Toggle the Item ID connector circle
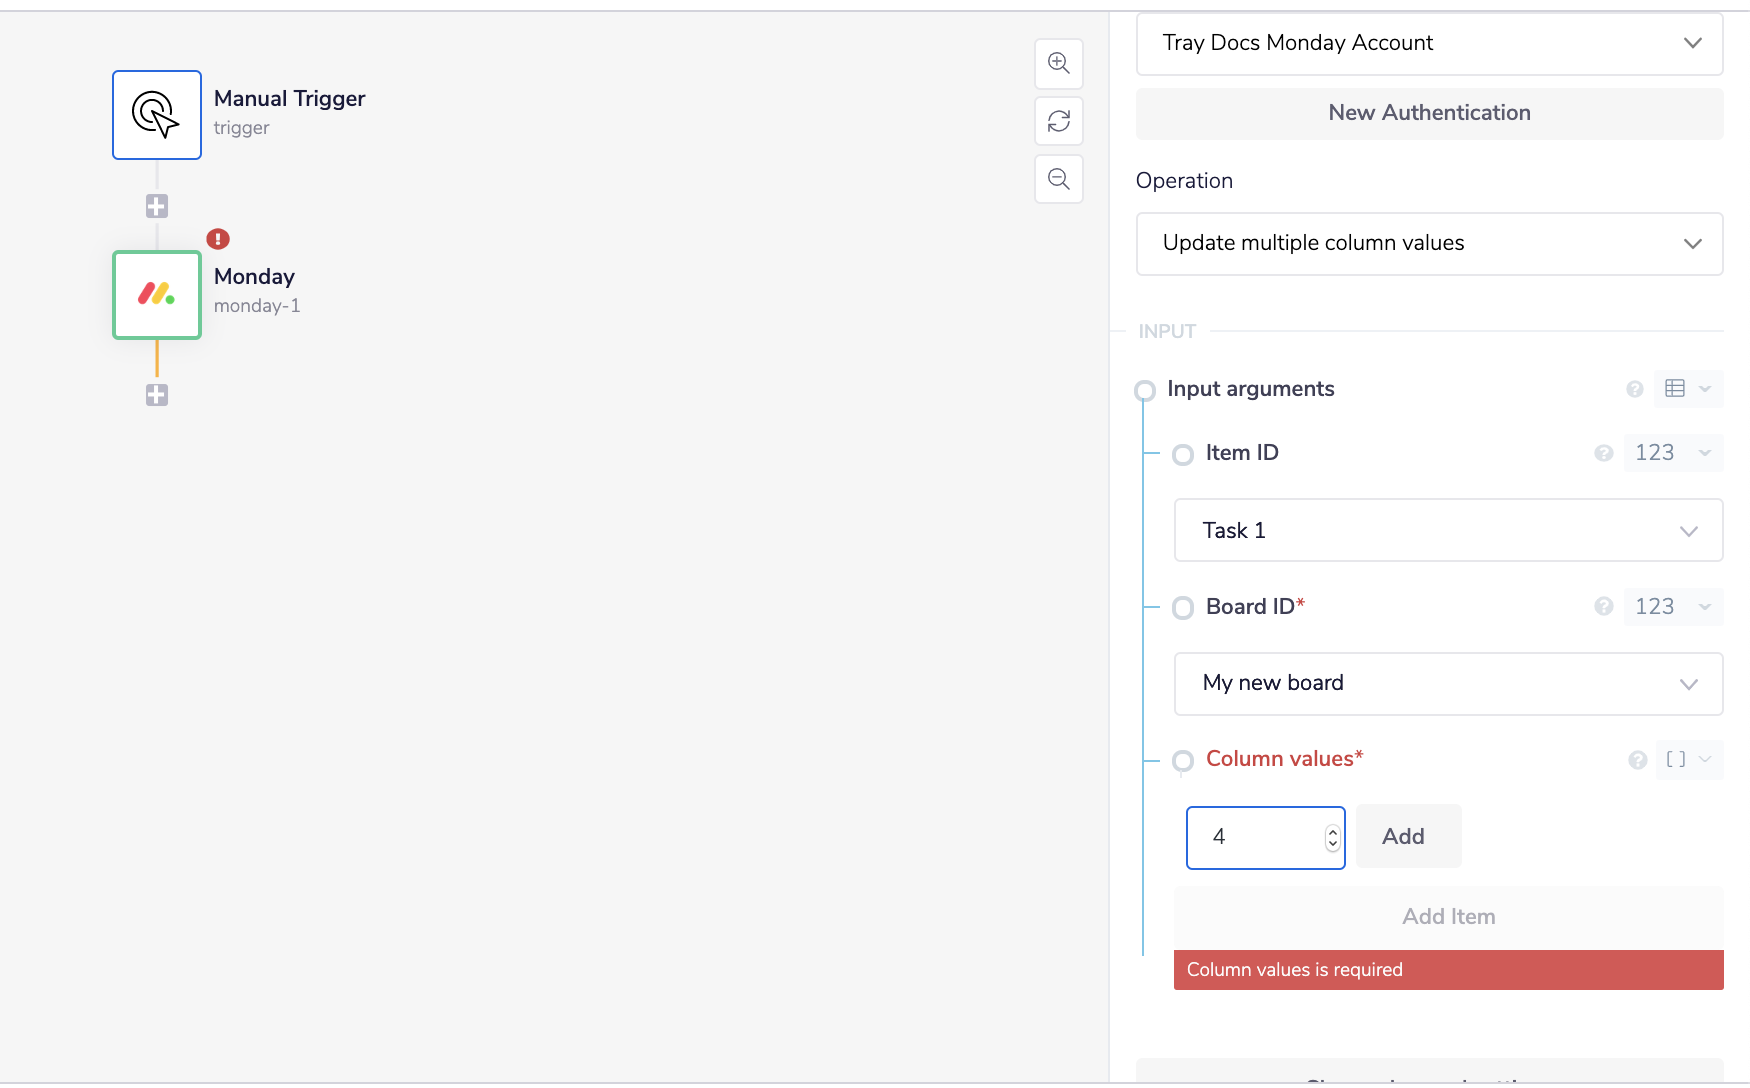Screen dimensions: 1750x1088 (1183, 455)
